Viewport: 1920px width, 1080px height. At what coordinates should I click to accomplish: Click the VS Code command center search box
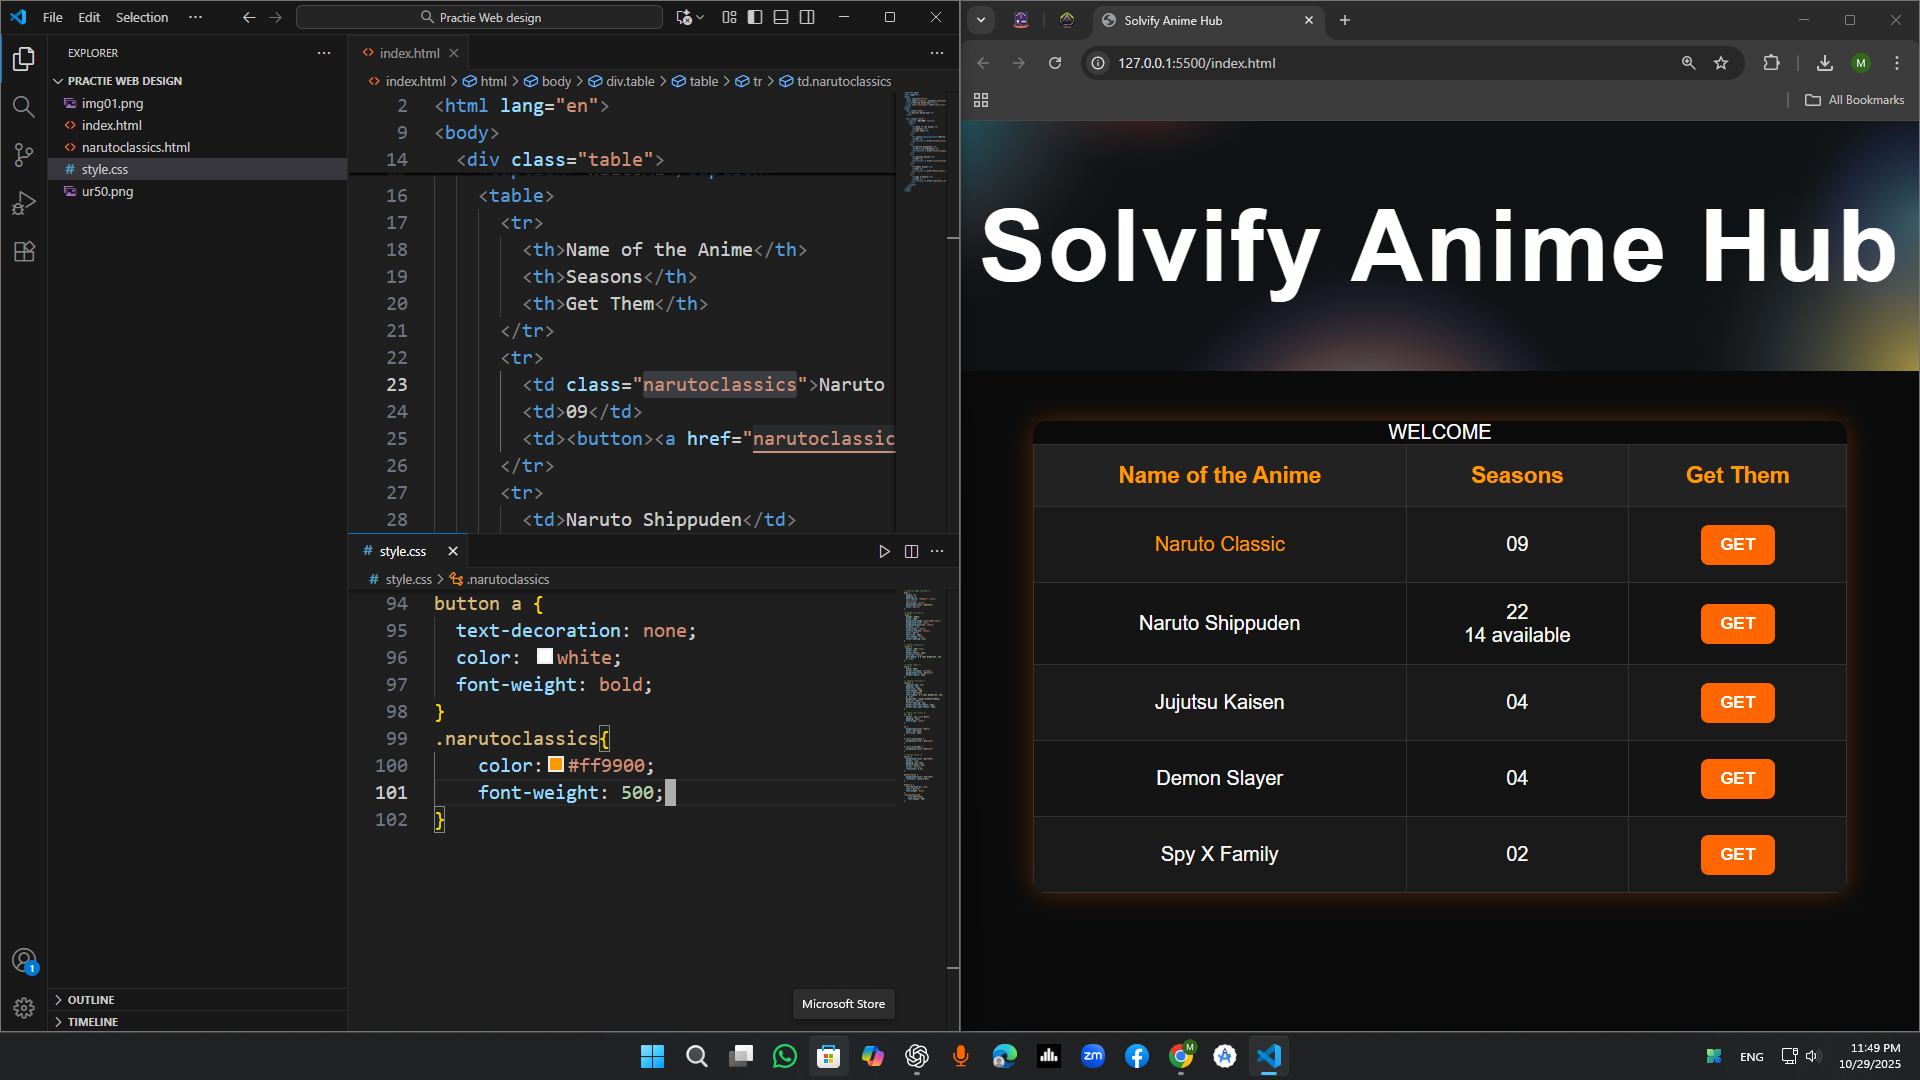tap(480, 17)
